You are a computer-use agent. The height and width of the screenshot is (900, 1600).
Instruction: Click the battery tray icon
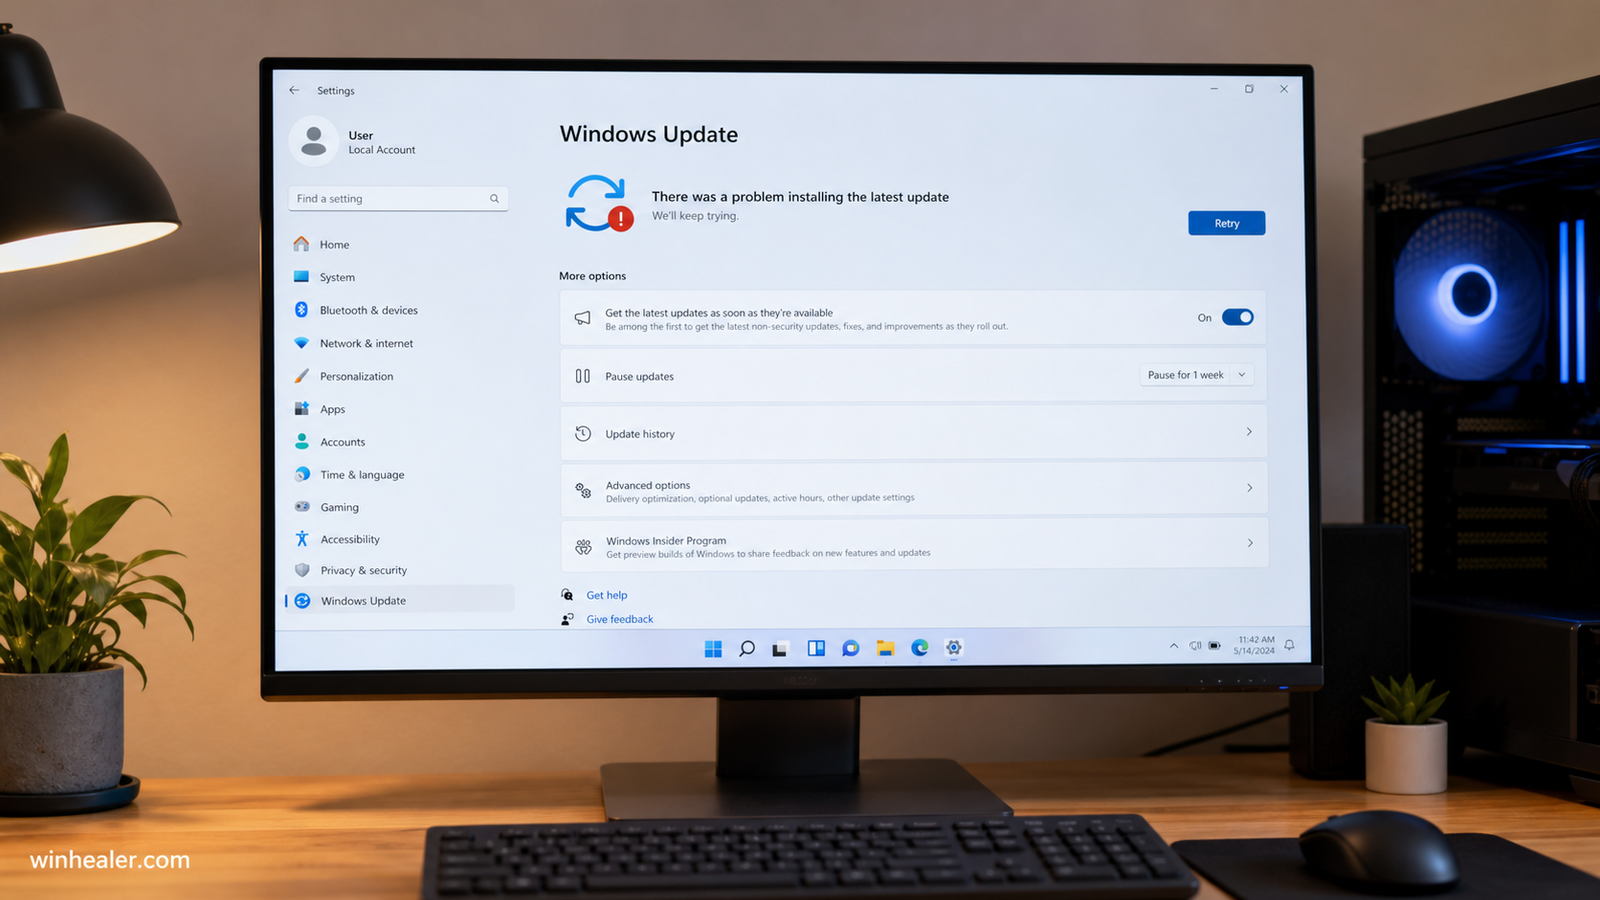click(1214, 646)
